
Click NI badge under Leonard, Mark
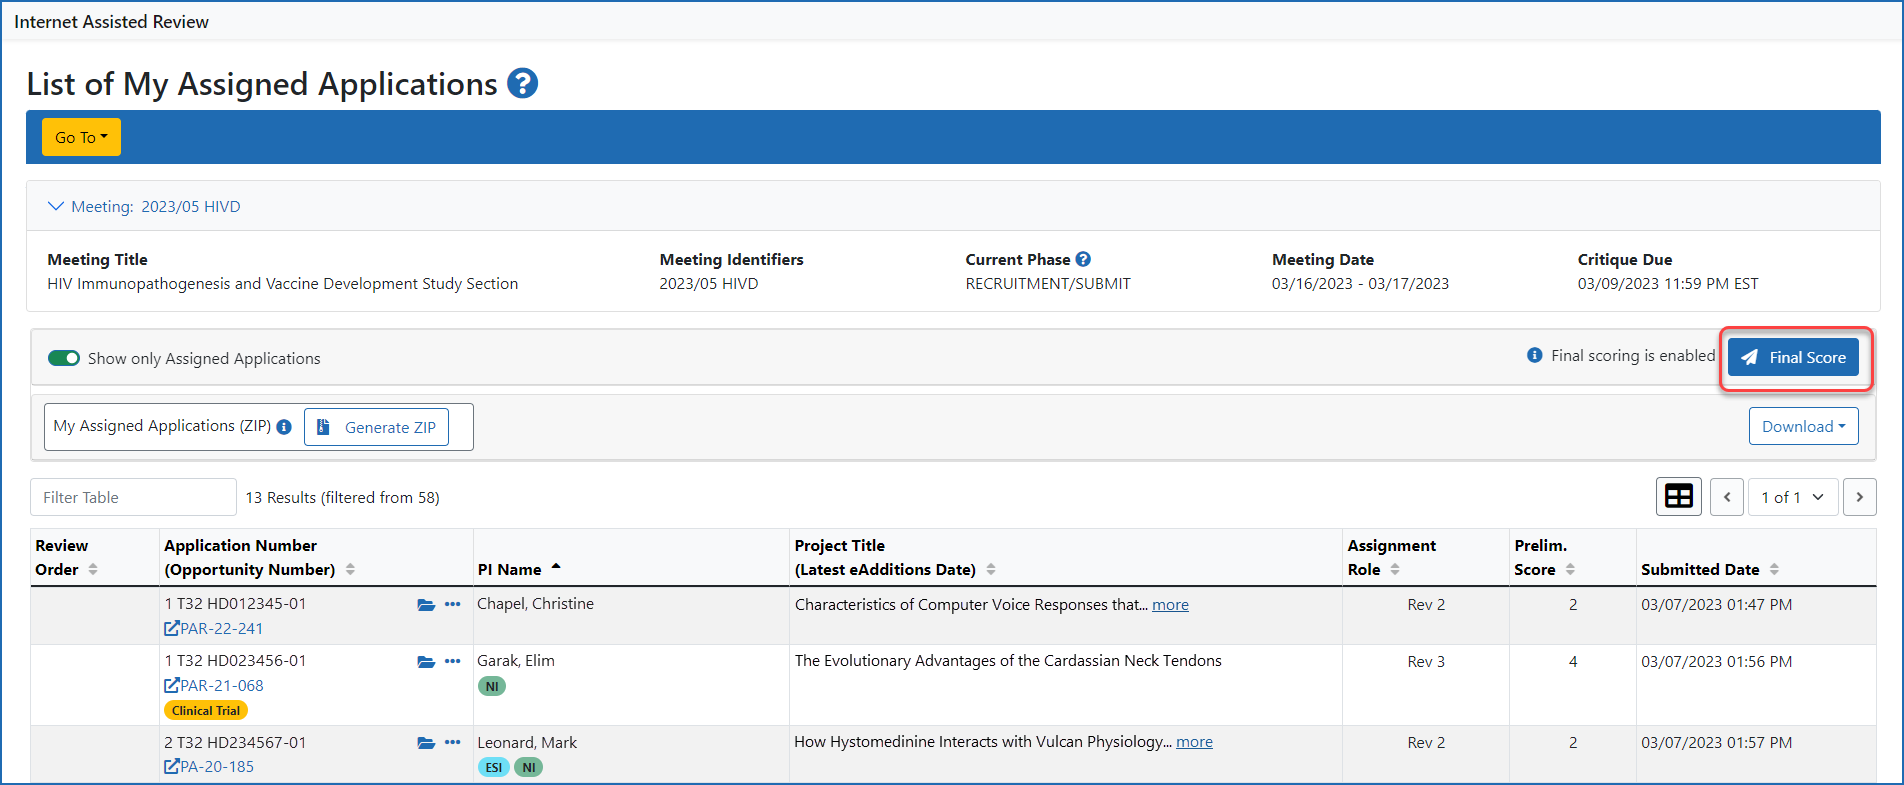click(528, 767)
